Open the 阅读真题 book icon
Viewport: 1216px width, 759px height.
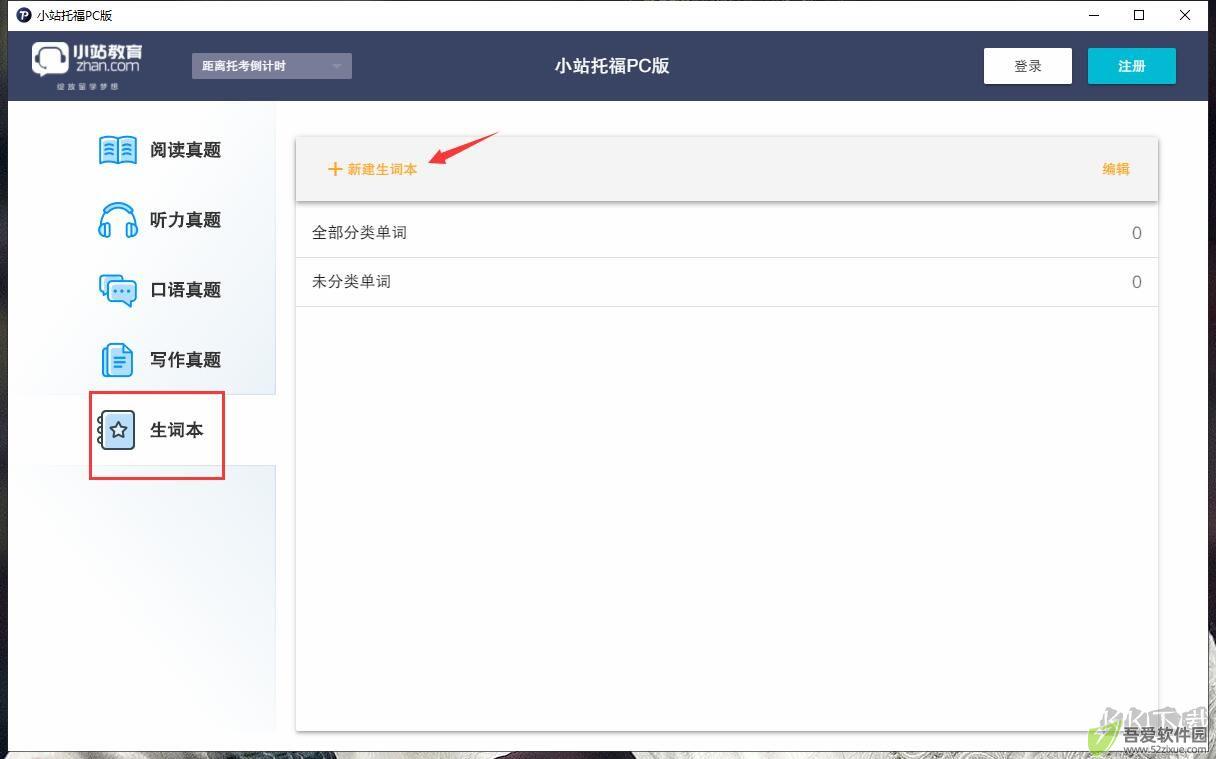[x=118, y=150]
